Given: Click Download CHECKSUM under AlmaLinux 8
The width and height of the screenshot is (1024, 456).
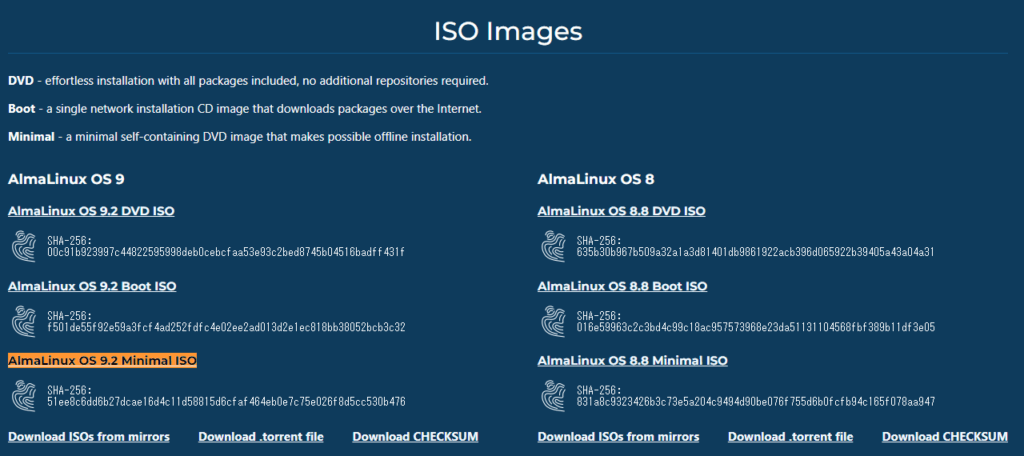Looking at the screenshot, I should click(x=945, y=436).
